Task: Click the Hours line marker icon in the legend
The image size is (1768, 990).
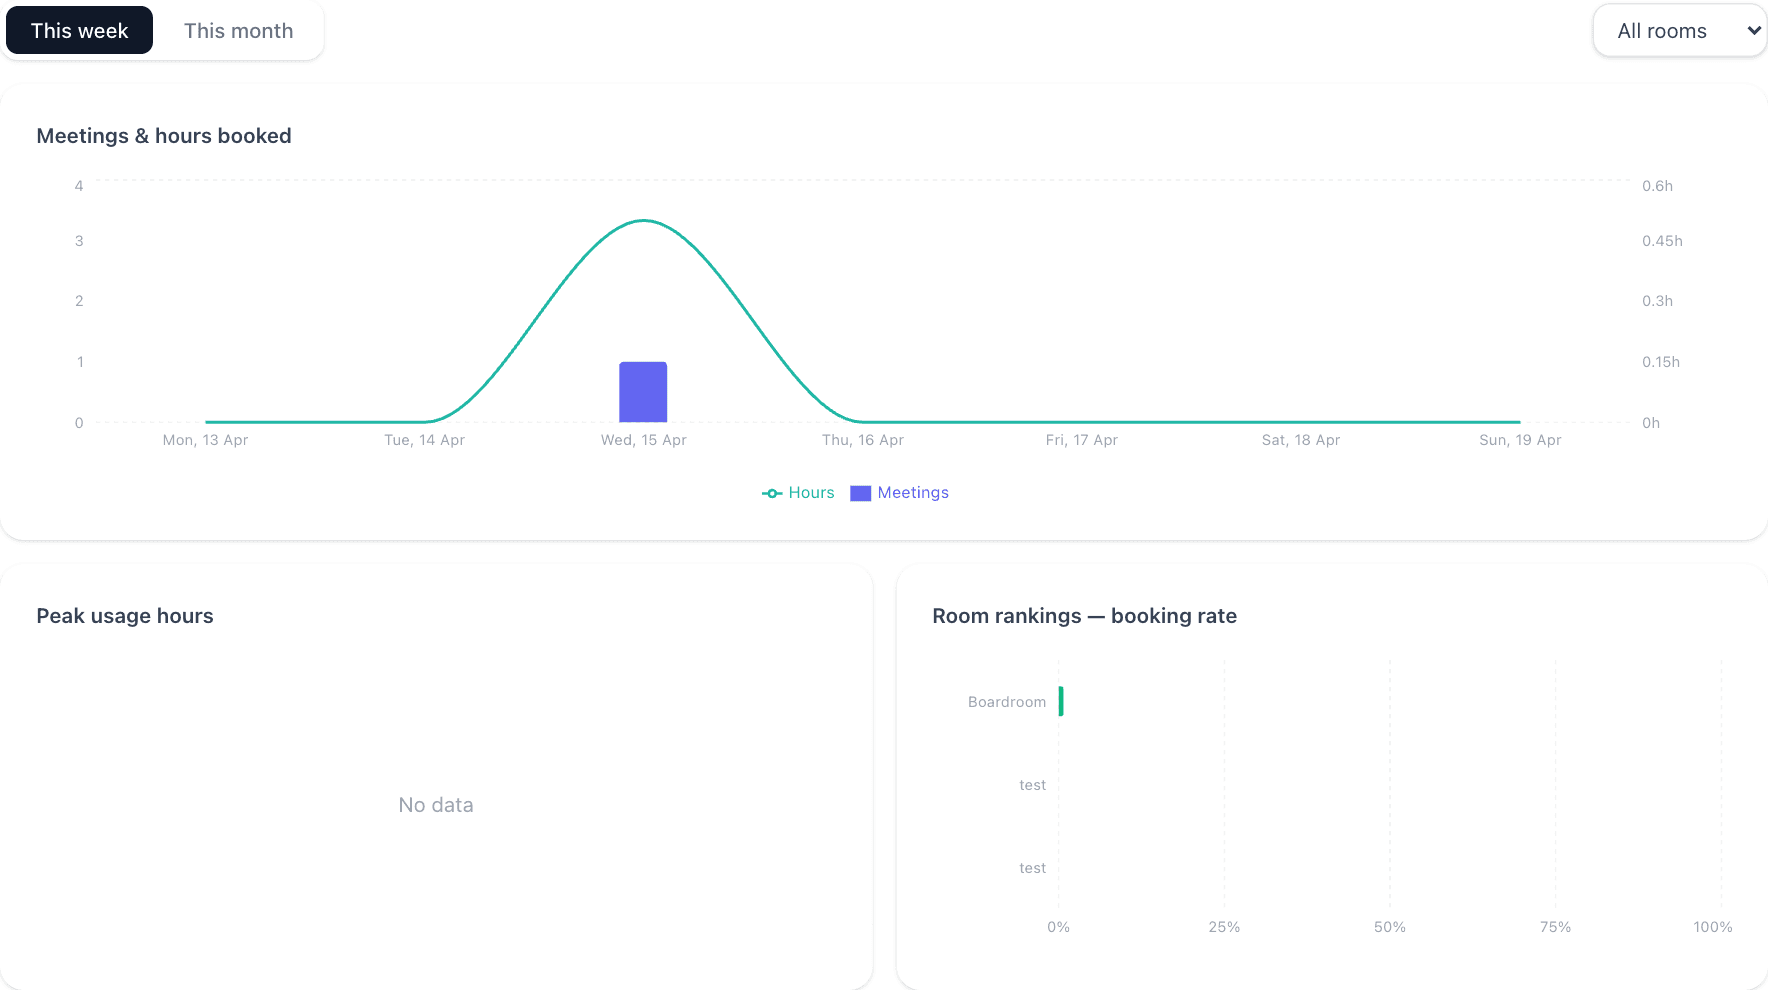Action: tap(770, 492)
